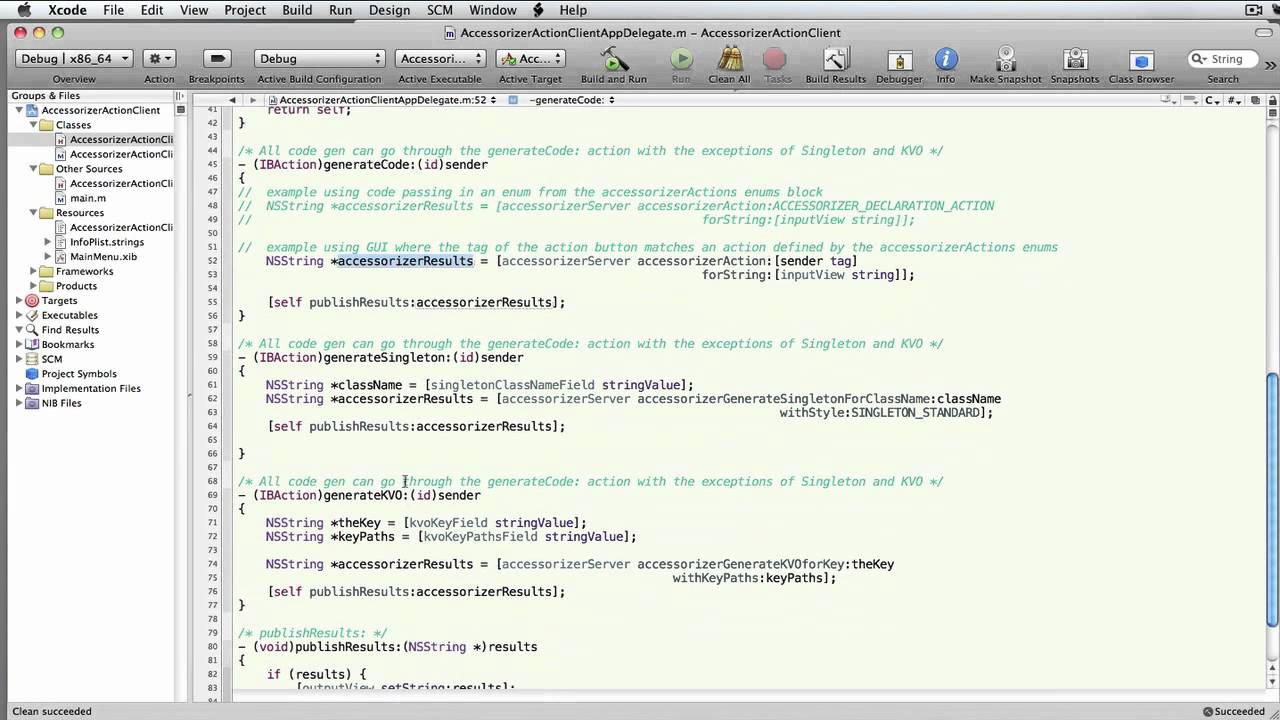The height and width of the screenshot is (720, 1280).
Task: Toggle the editor lock icon
Action: (1271, 100)
